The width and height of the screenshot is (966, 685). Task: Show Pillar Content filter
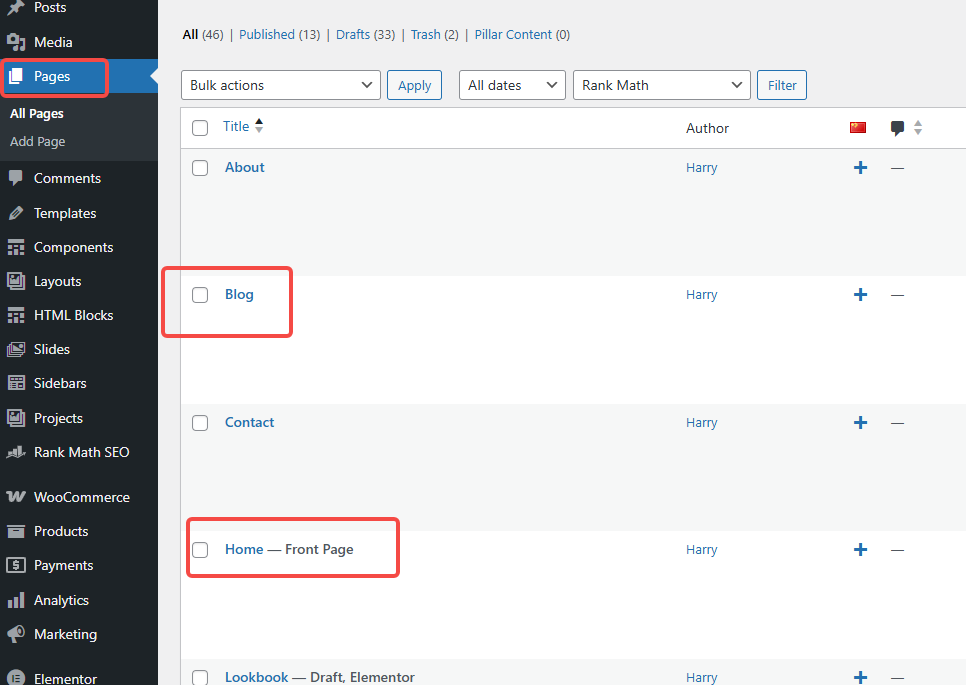[x=513, y=34]
